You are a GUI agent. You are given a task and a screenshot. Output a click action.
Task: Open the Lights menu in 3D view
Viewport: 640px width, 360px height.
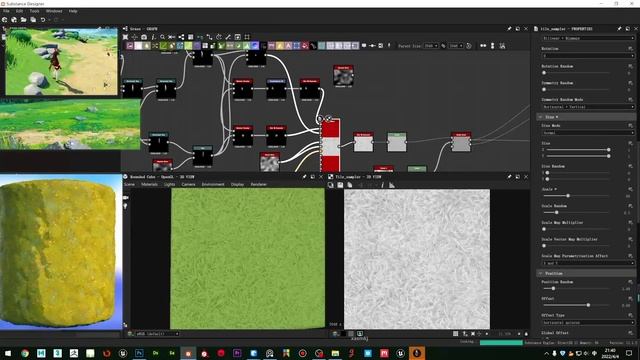point(169,184)
